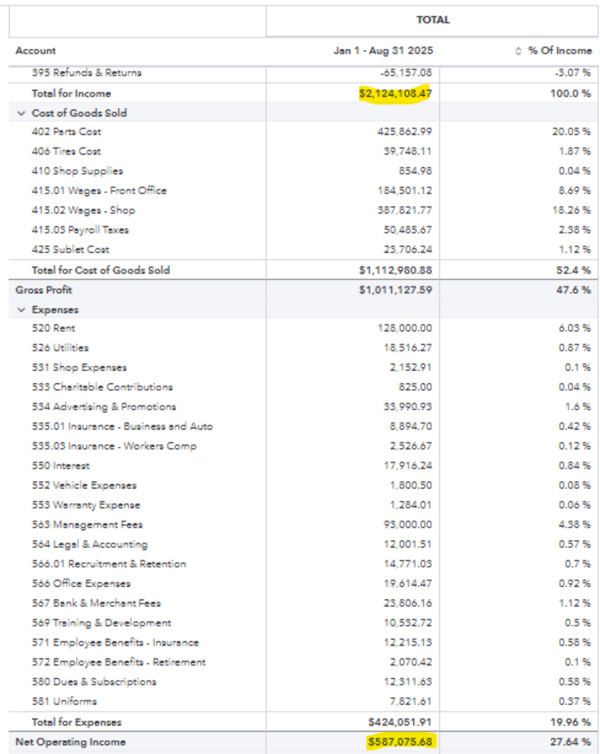Select the Account column header

tap(36, 51)
